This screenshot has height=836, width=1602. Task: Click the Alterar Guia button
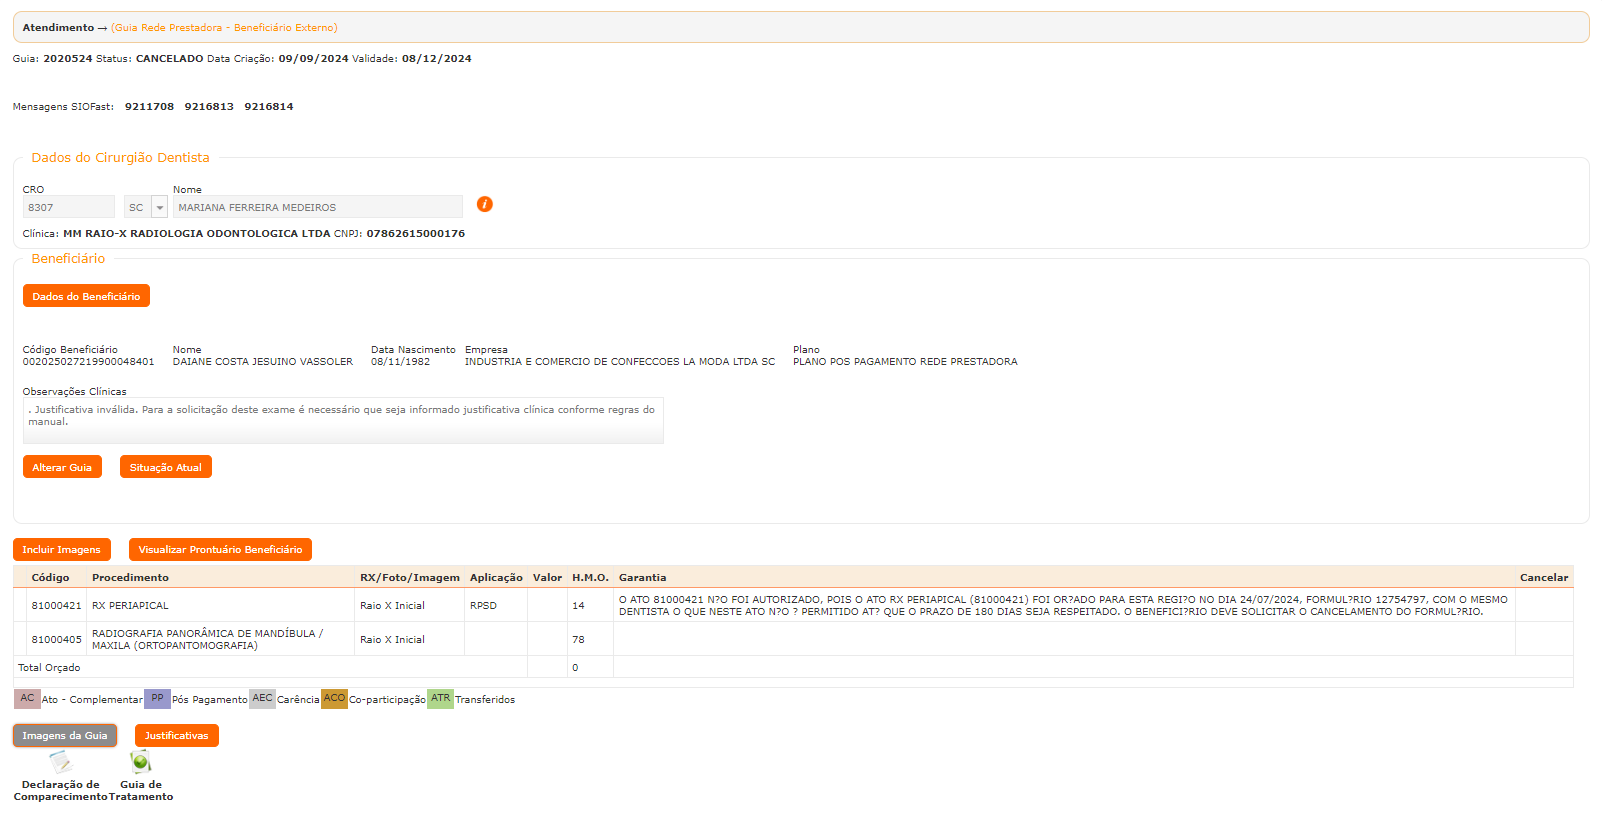click(62, 467)
